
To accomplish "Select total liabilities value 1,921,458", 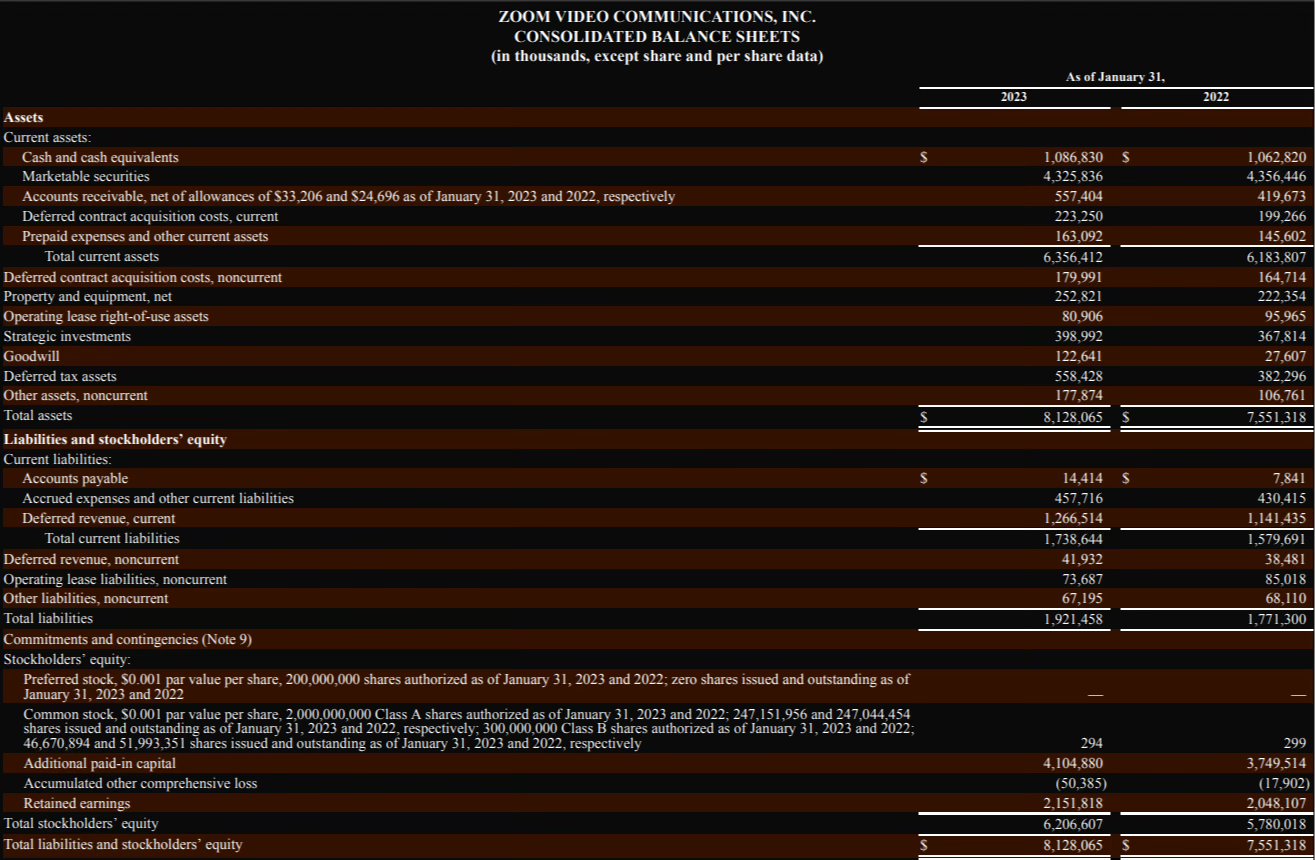I will 1073,619.
